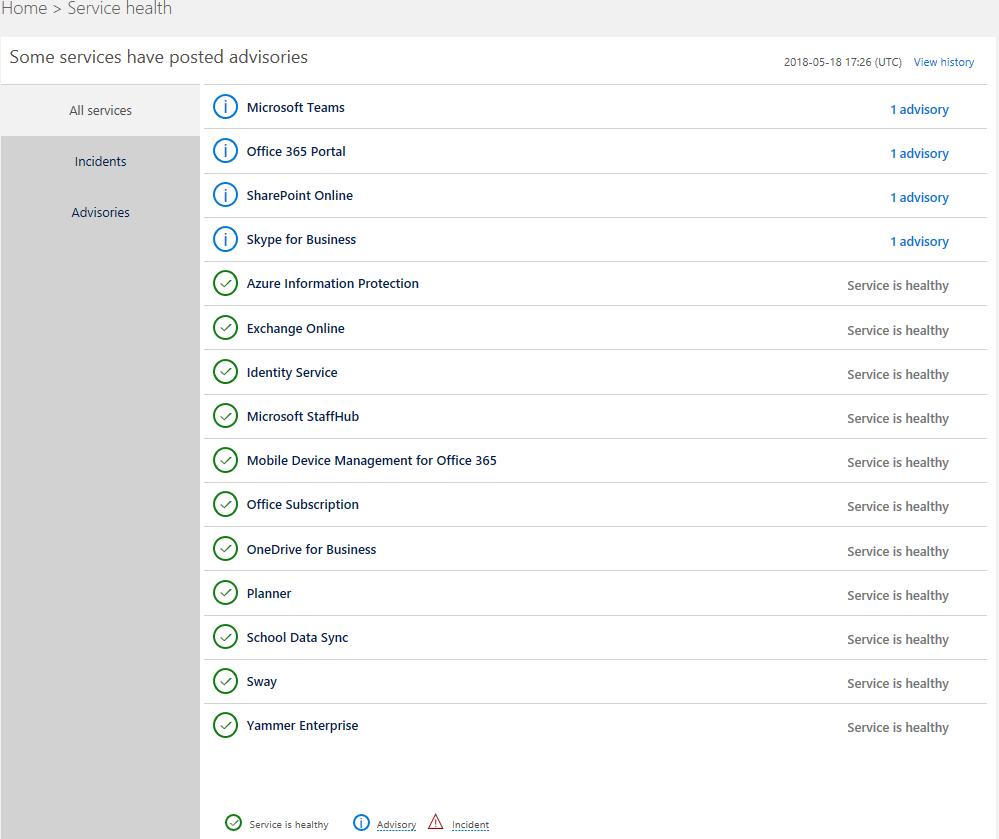This screenshot has width=999, height=839.
Task: Click Sway's Service is healthy status
Action: (898, 683)
